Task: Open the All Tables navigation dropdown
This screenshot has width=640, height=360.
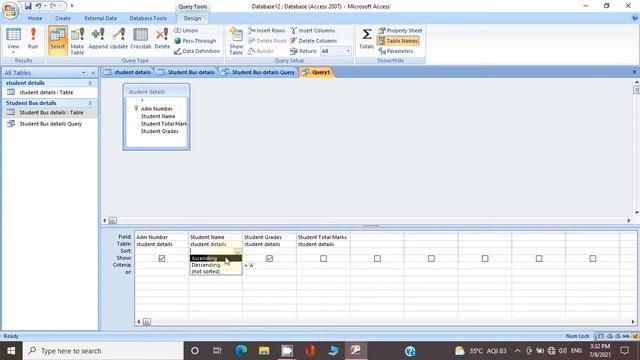Action: click(84, 73)
